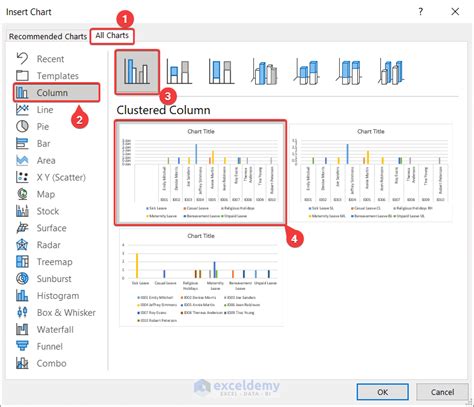474x407 pixels.
Task: Select the Clustered Column subtype icon
Action: click(137, 72)
